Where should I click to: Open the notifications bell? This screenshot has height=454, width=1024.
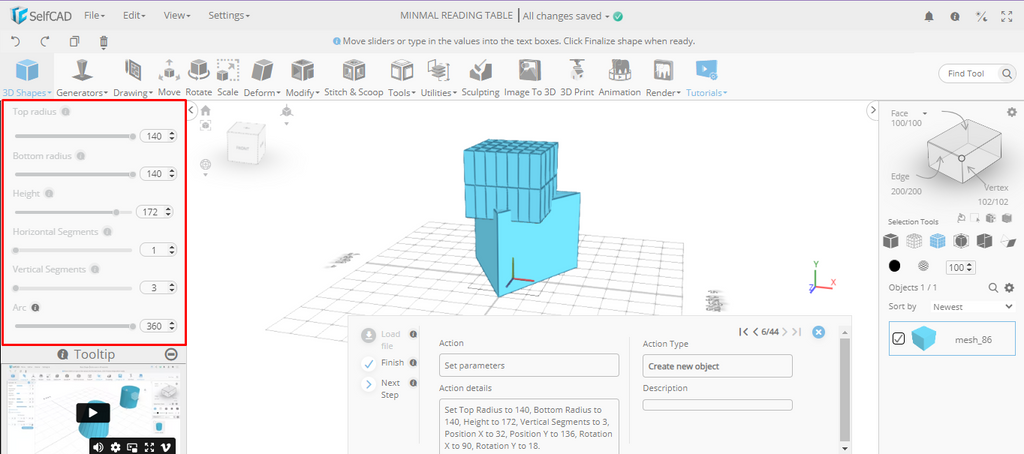(929, 16)
